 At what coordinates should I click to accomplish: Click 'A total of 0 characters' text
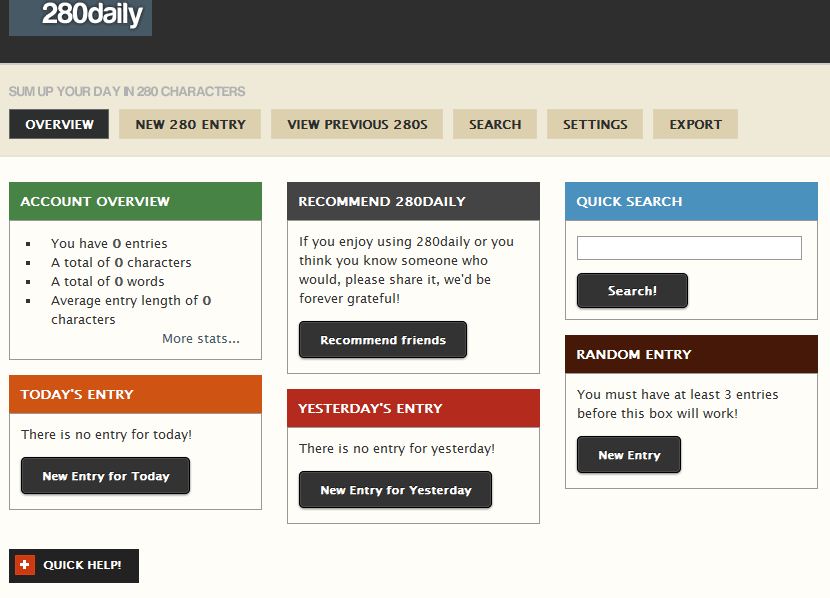pos(121,262)
